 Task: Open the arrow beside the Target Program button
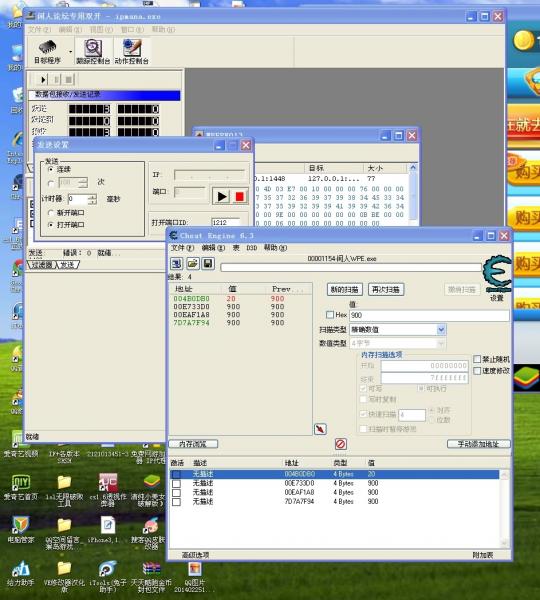[x=70, y=51]
